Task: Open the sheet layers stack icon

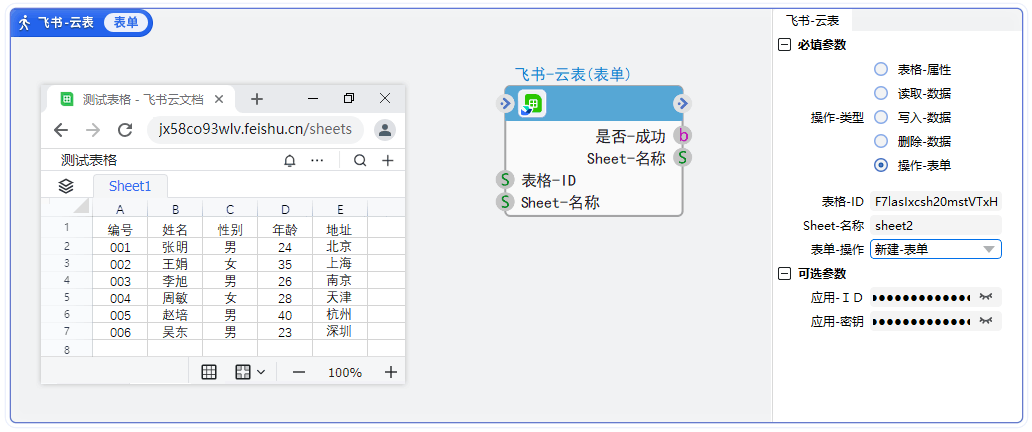Action: point(66,186)
